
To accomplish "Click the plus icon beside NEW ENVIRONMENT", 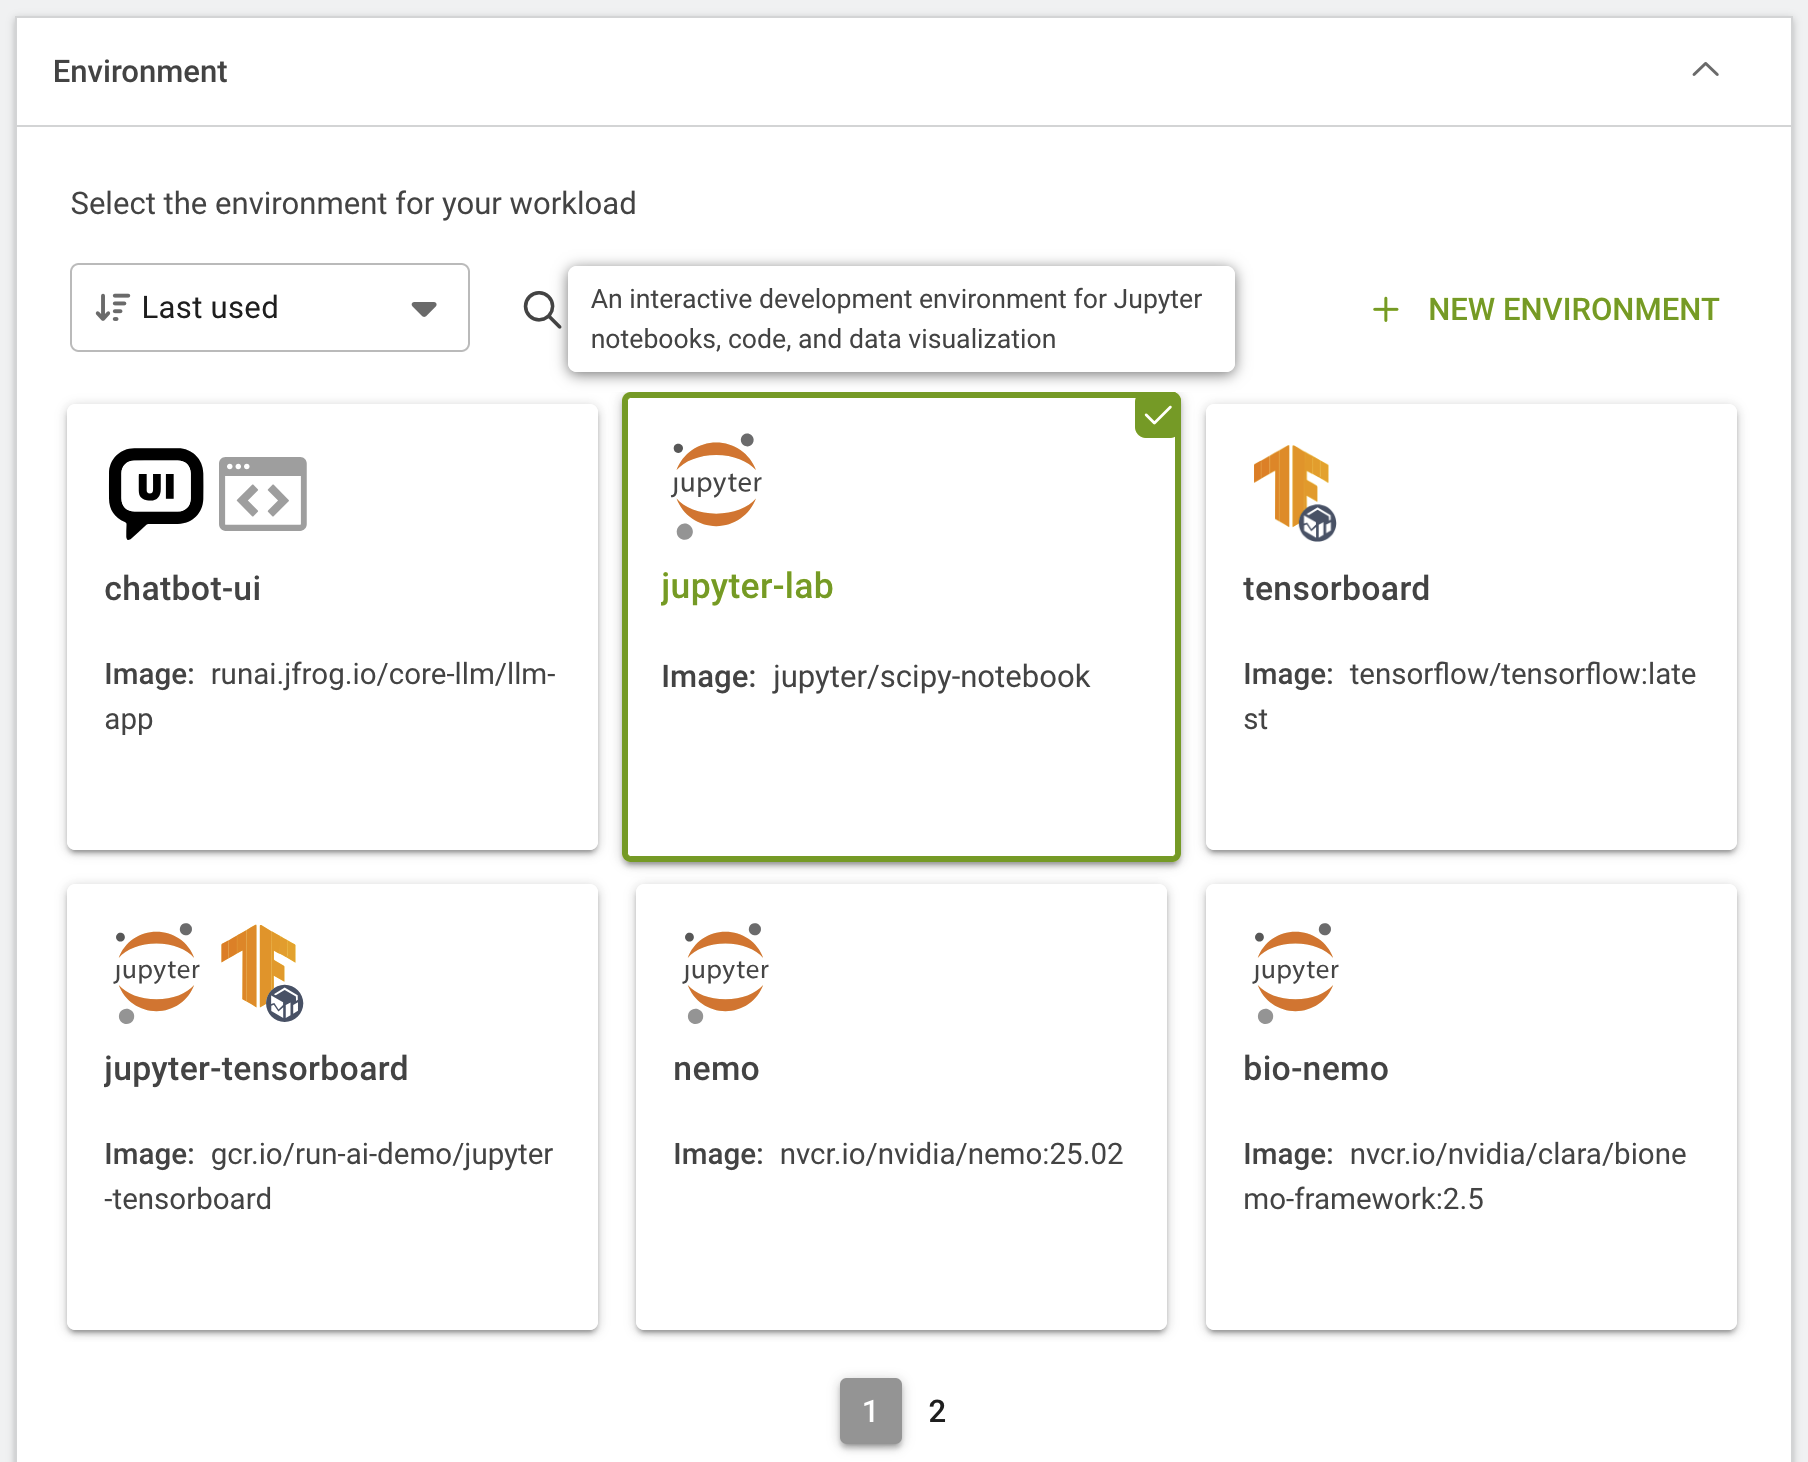I will point(1385,309).
